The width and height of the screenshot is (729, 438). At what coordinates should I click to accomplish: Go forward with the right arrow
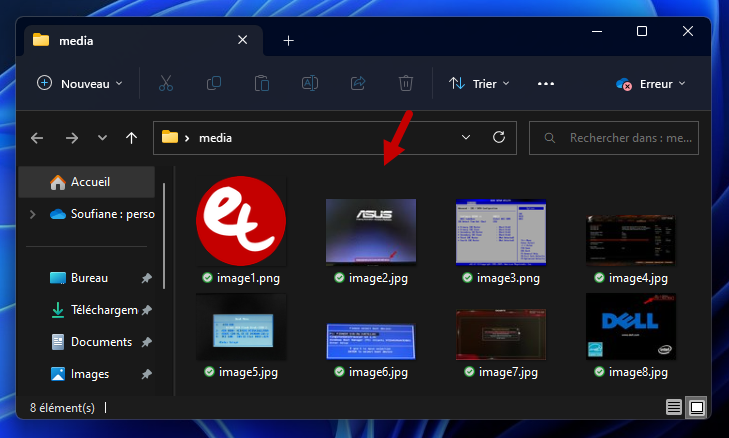(72, 138)
